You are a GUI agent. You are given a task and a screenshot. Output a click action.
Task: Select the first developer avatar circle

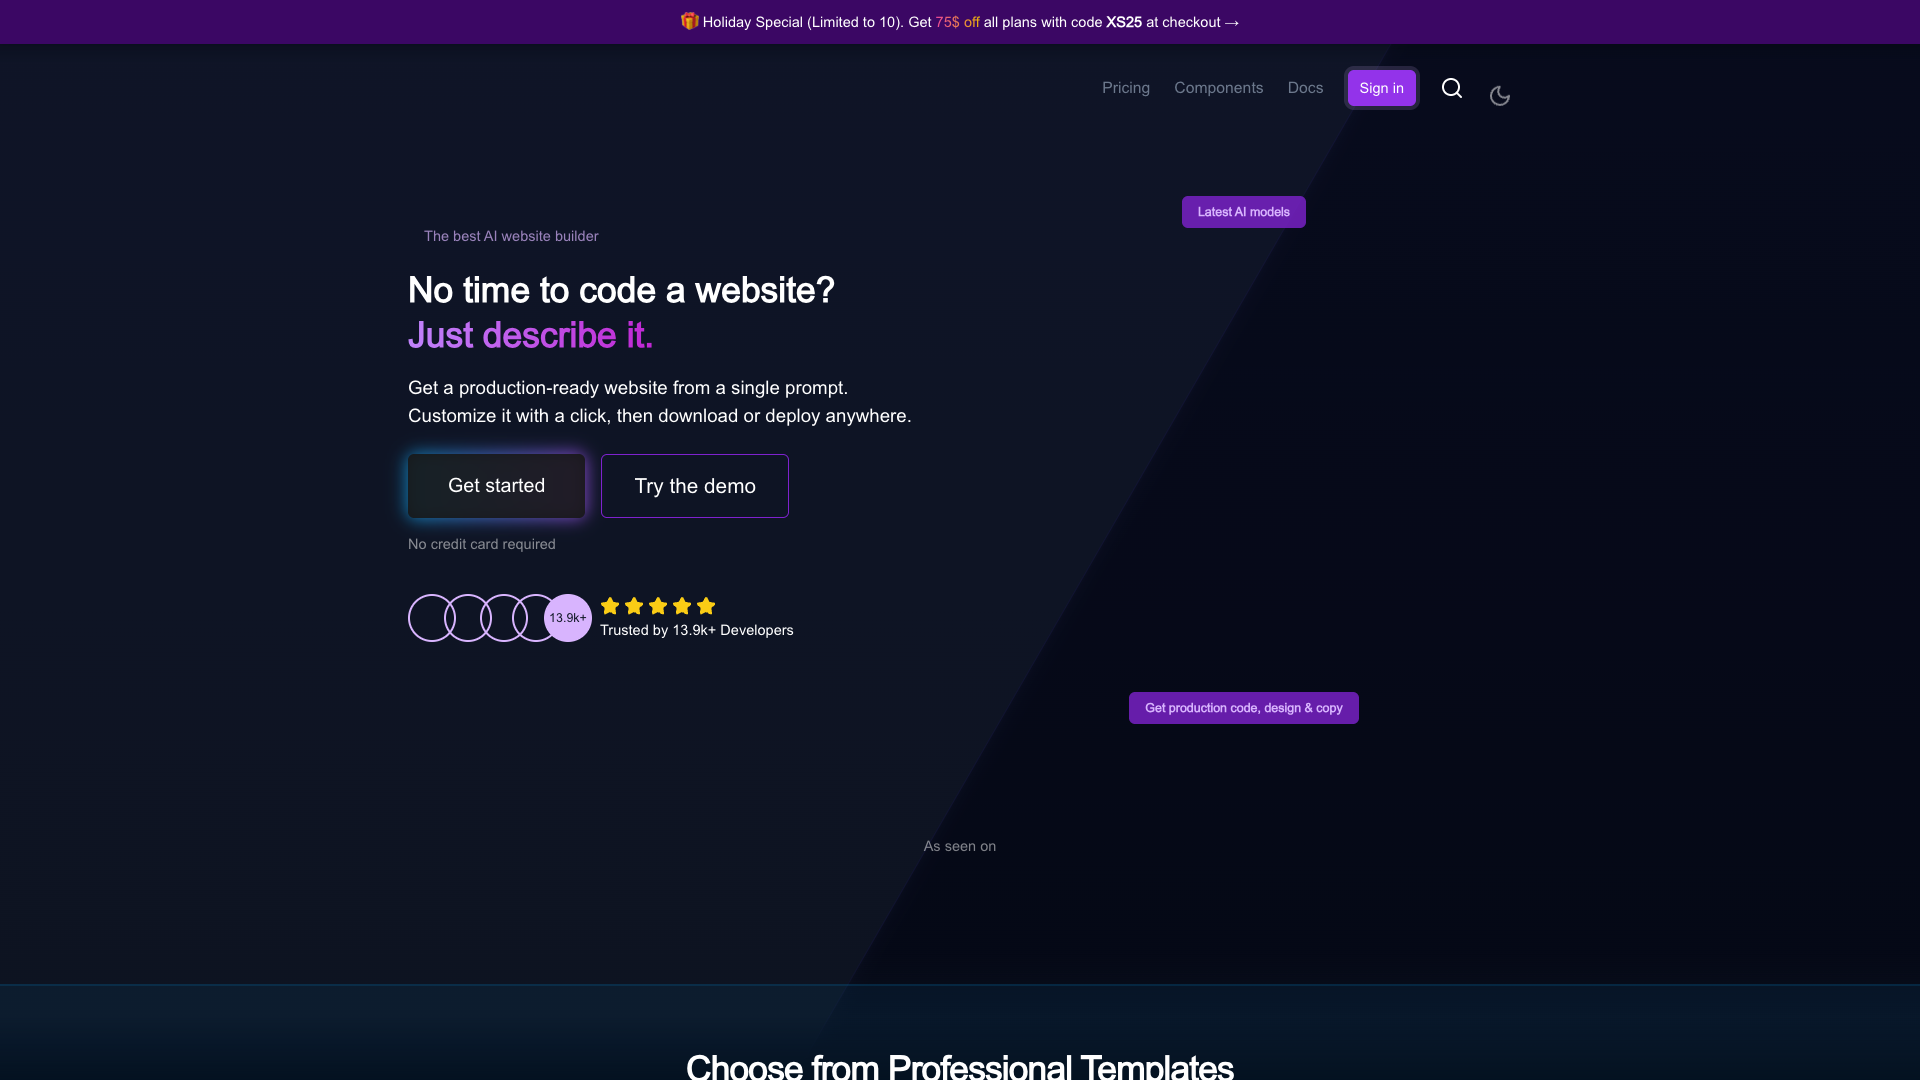click(x=432, y=618)
